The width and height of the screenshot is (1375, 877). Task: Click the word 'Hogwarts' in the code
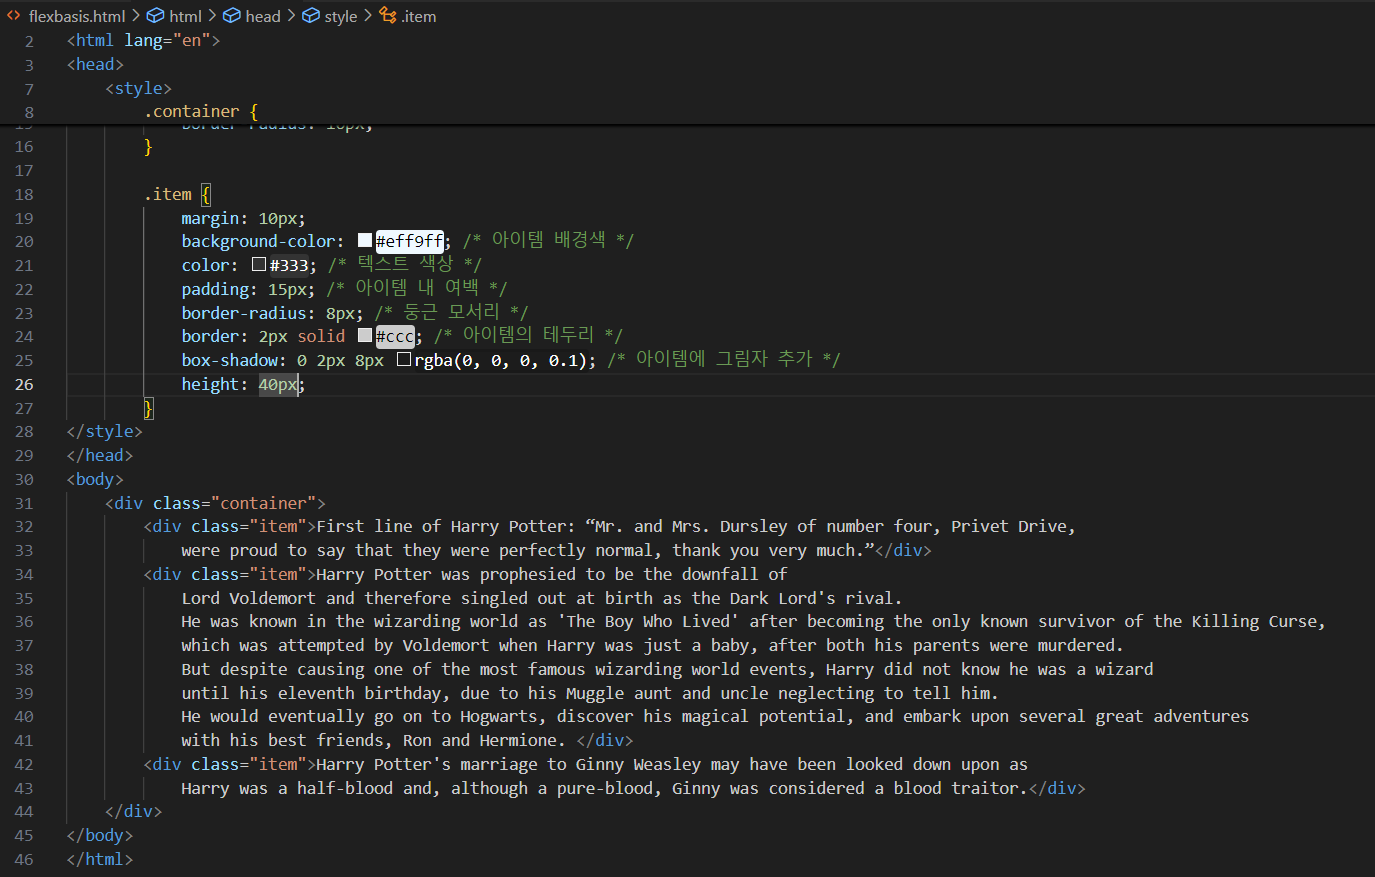click(x=504, y=716)
